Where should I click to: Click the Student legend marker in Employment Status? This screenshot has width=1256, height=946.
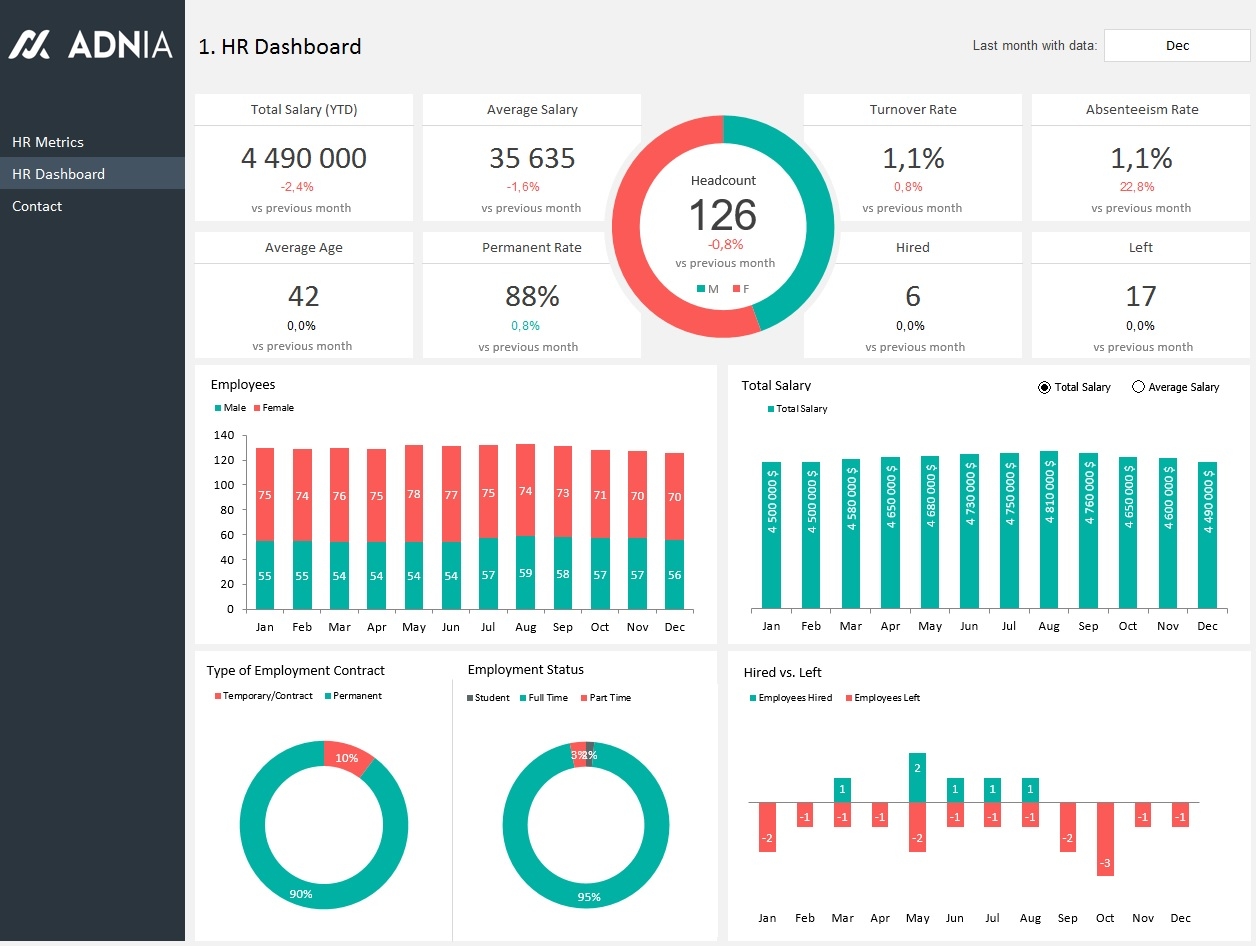[468, 697]
